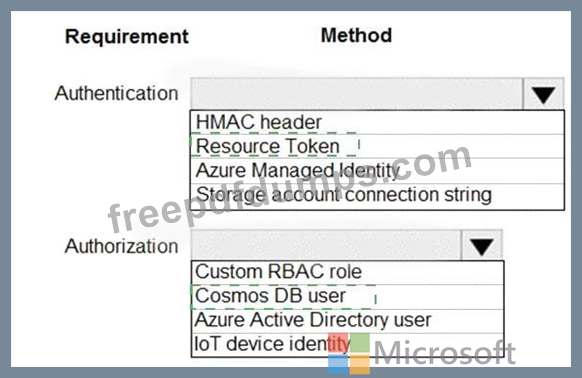Pick Azure Managed Identity option
Screen dimensions: 582x378
[x=377, y=171]
